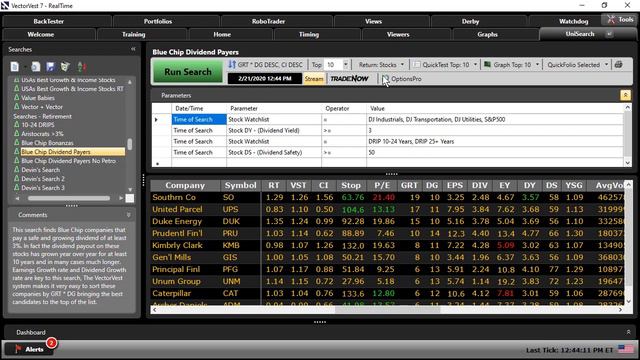This screenshot has width=640, height=360.
Task: Open the Top 10 count dropdown
Action: (346, 64)
